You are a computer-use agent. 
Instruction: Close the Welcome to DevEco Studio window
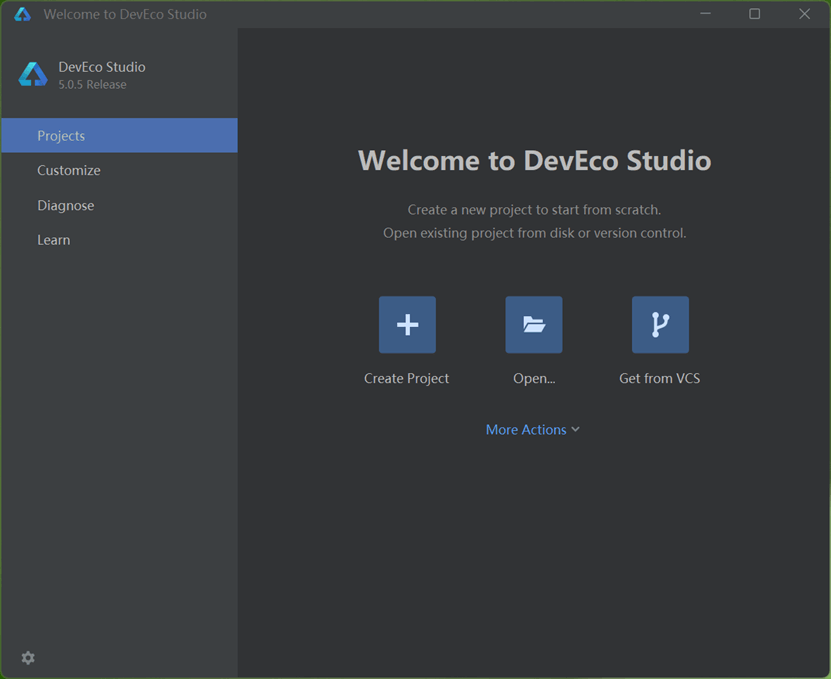[x=805, y=14]
